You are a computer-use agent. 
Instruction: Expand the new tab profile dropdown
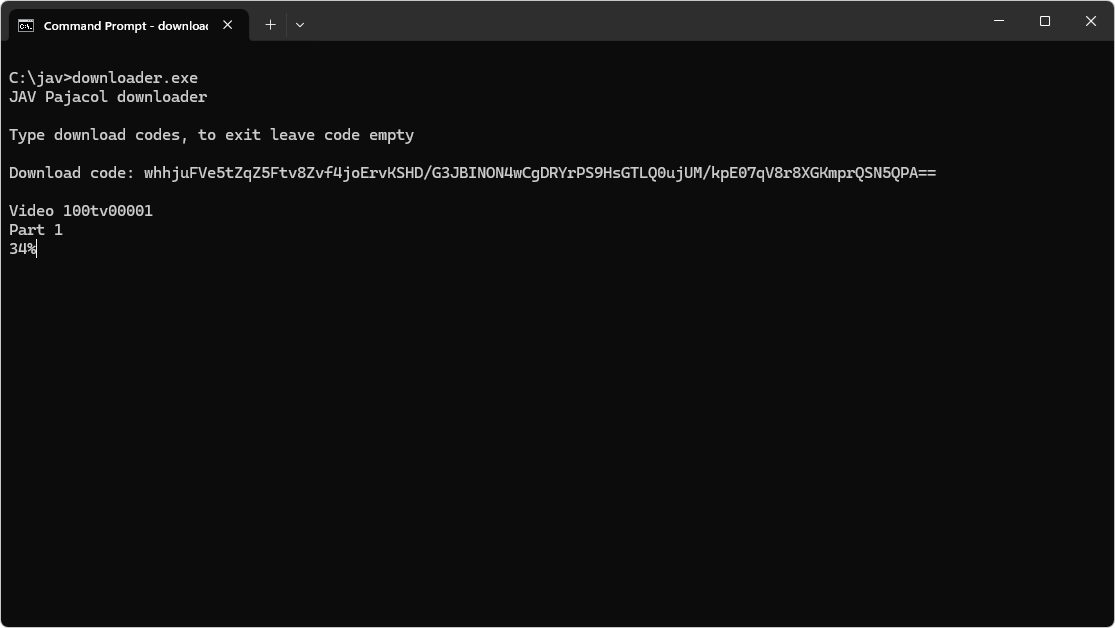300,25
